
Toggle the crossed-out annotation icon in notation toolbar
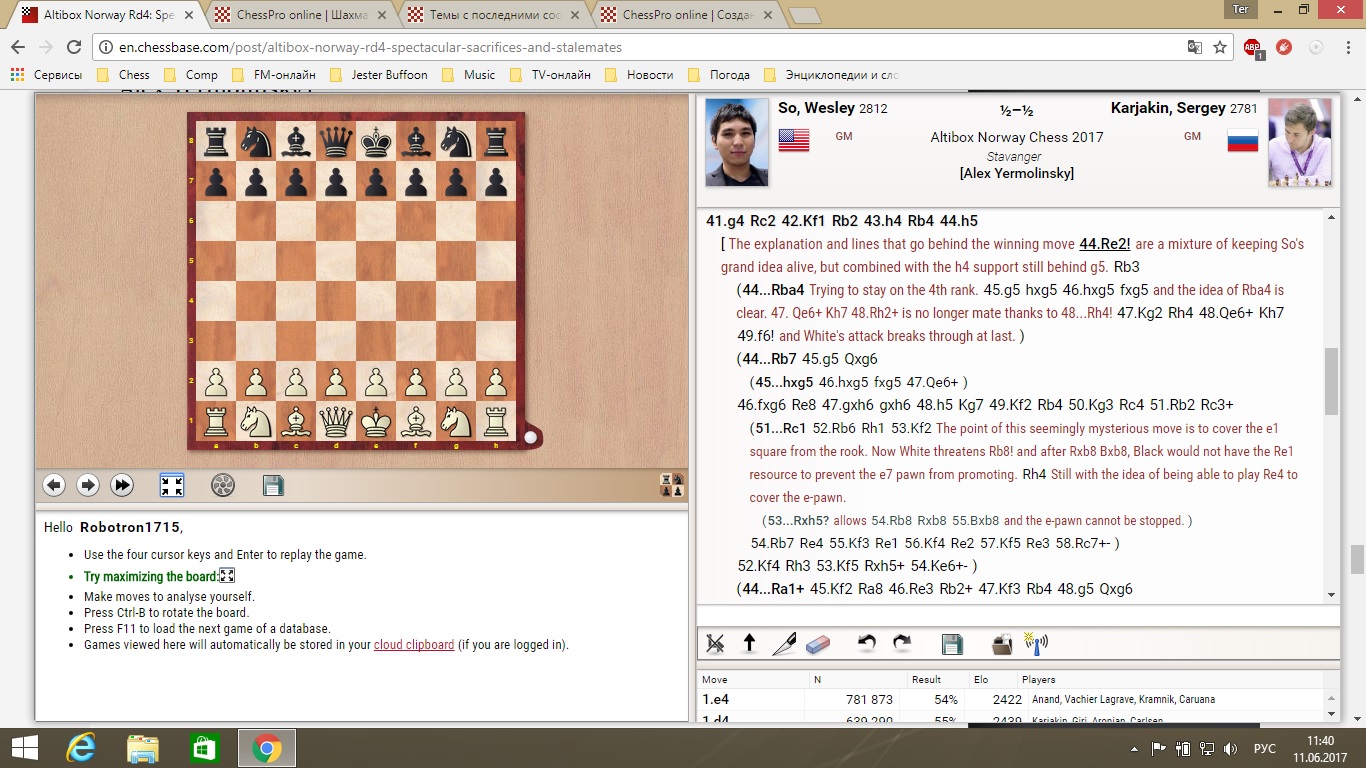click(x=715, y=643)
